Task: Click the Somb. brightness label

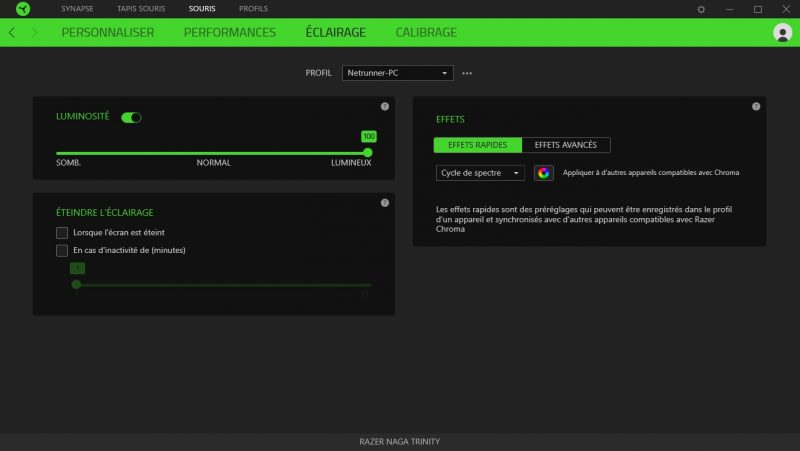Action: coord(68,163)
